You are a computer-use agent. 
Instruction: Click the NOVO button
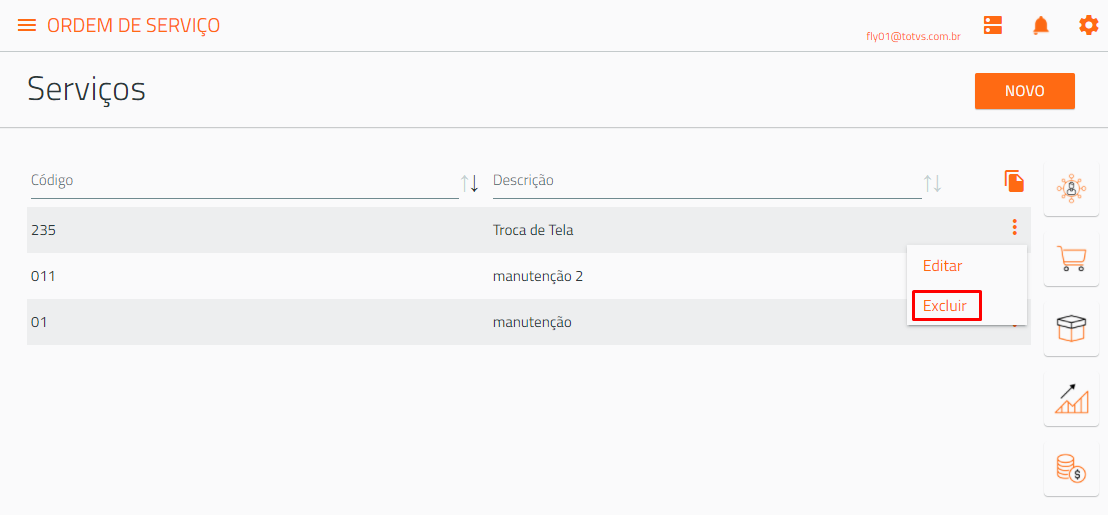(1025, 91)
